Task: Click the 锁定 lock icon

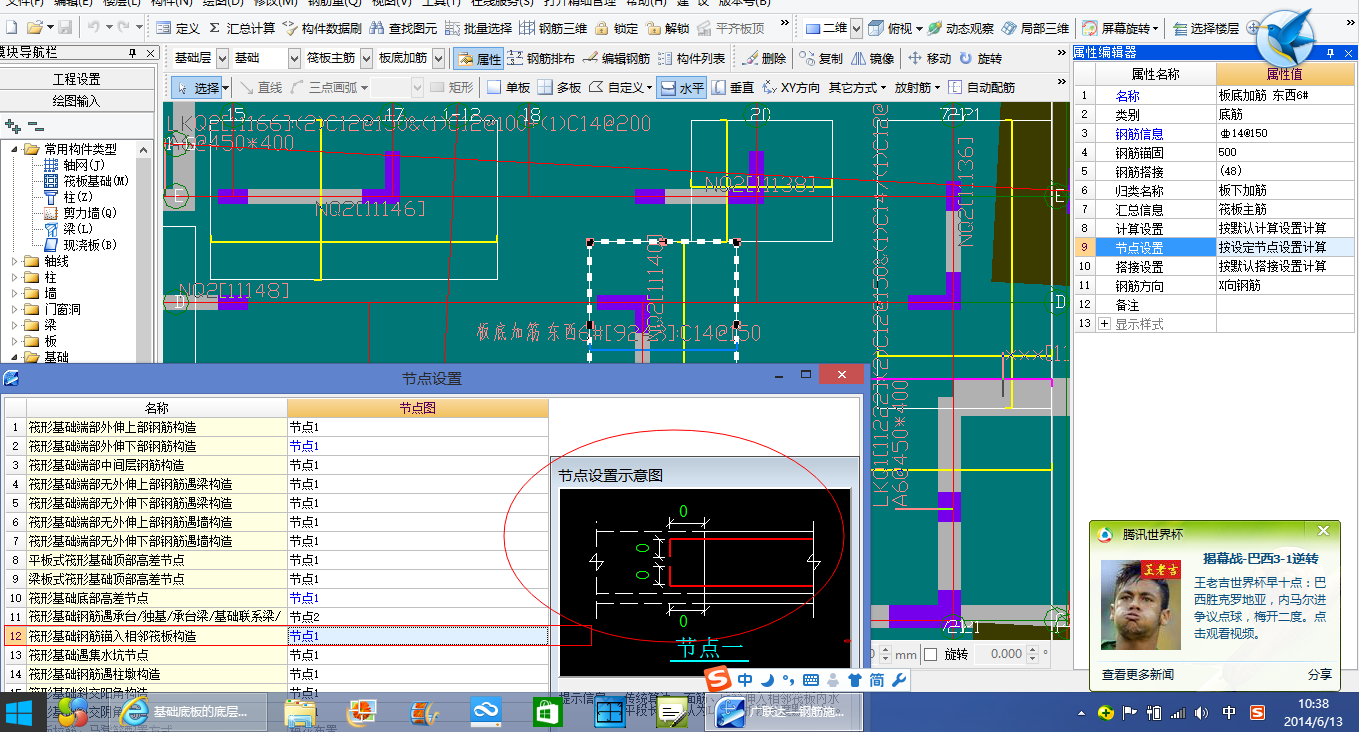Action: pos(617,28)
